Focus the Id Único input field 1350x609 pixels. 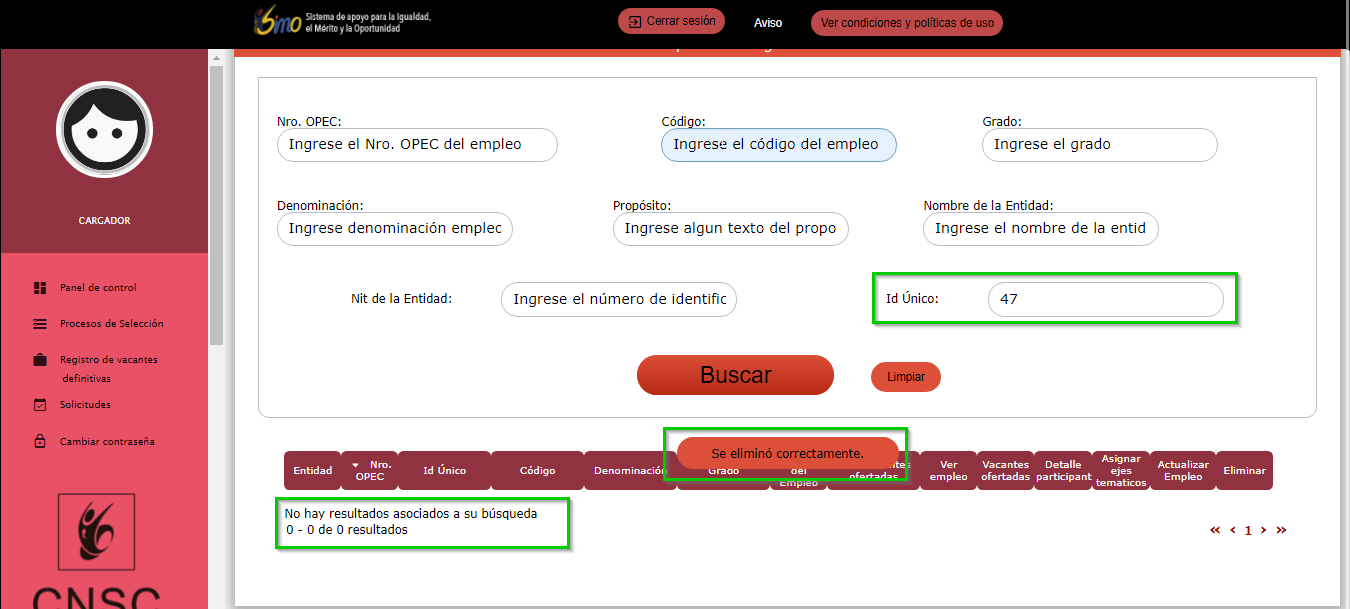point(1105,299)
